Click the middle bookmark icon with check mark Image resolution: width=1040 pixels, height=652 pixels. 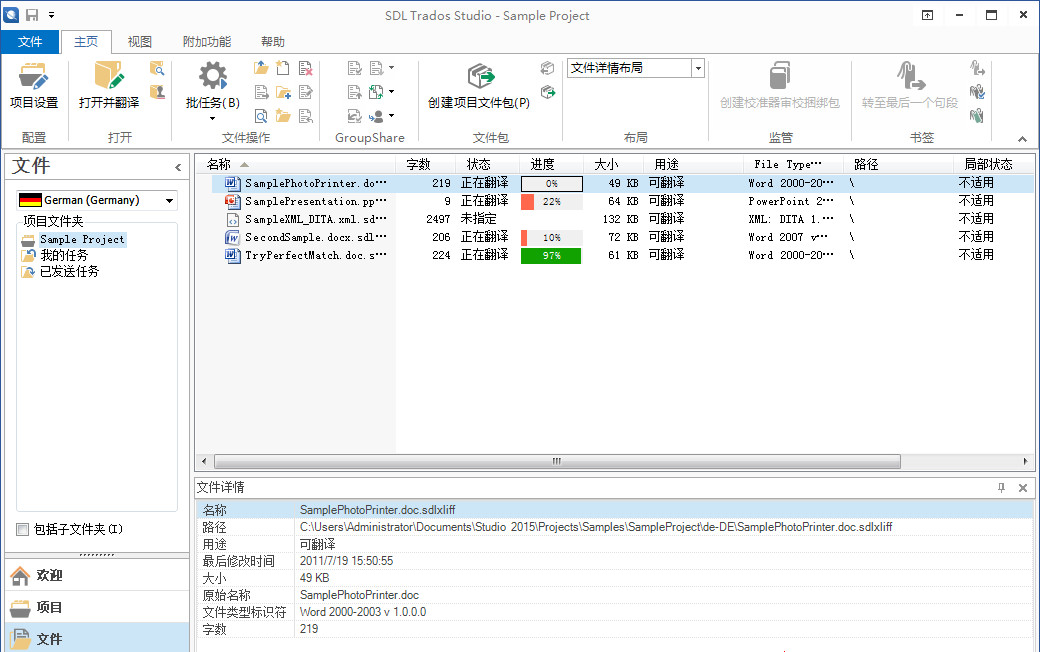977,92
